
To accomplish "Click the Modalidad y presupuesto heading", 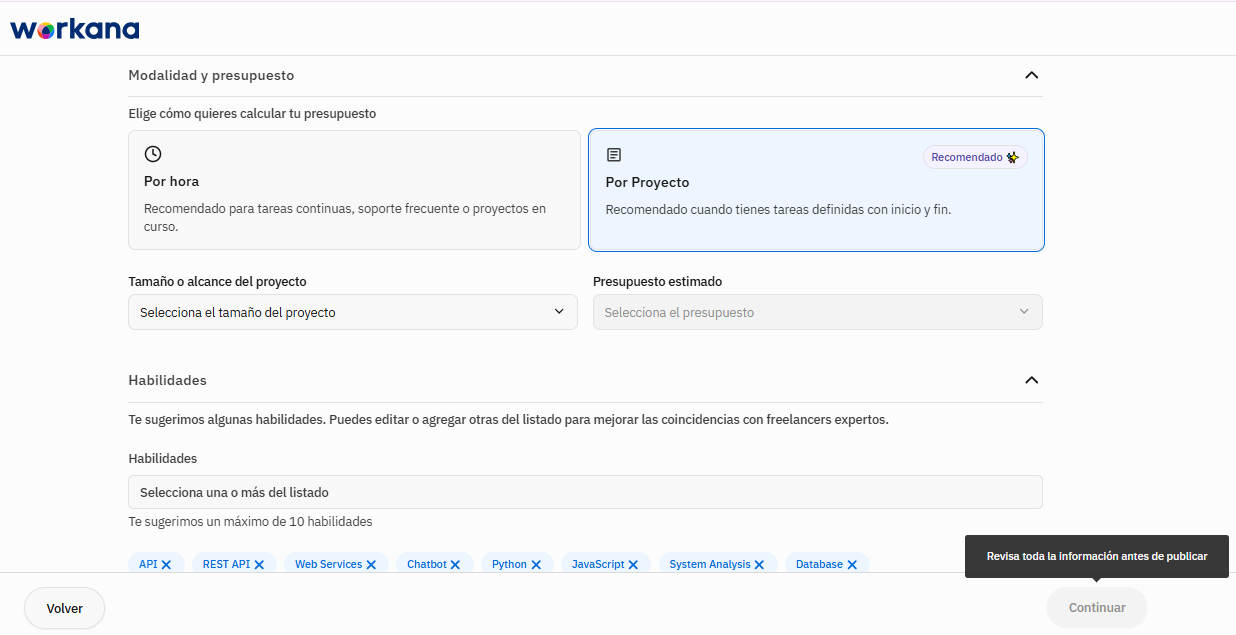I will (x=211, y=75).
